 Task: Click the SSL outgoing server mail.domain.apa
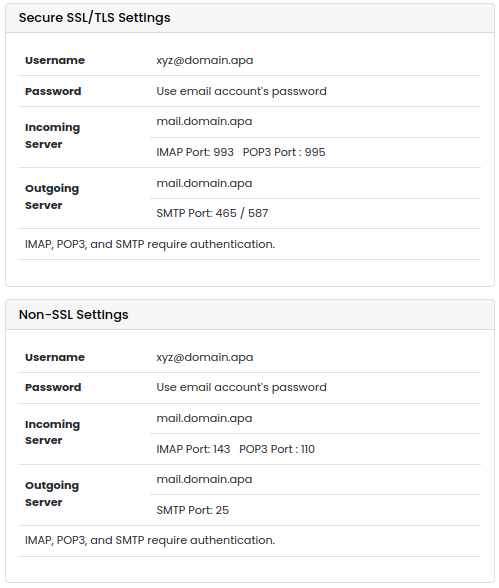tap(204, 183)
